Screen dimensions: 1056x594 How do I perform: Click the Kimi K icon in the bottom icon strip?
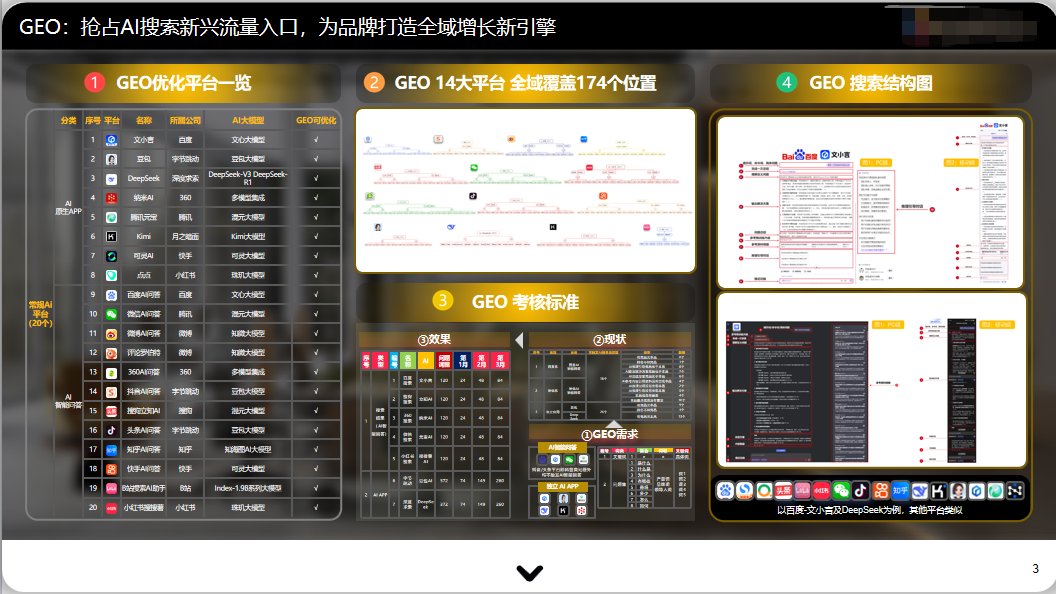coord(938,491)
